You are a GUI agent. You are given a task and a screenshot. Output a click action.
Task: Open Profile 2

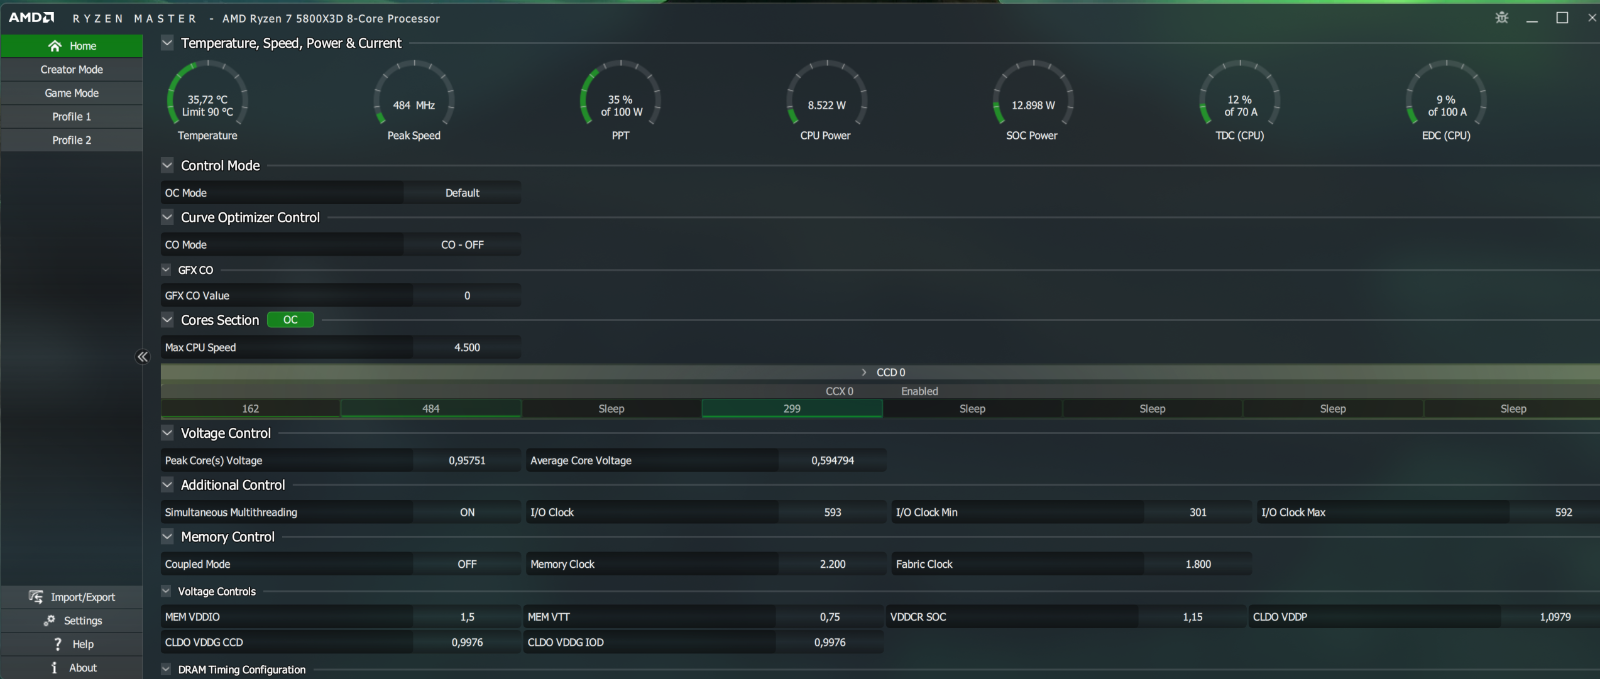click(x=71, y=140)
